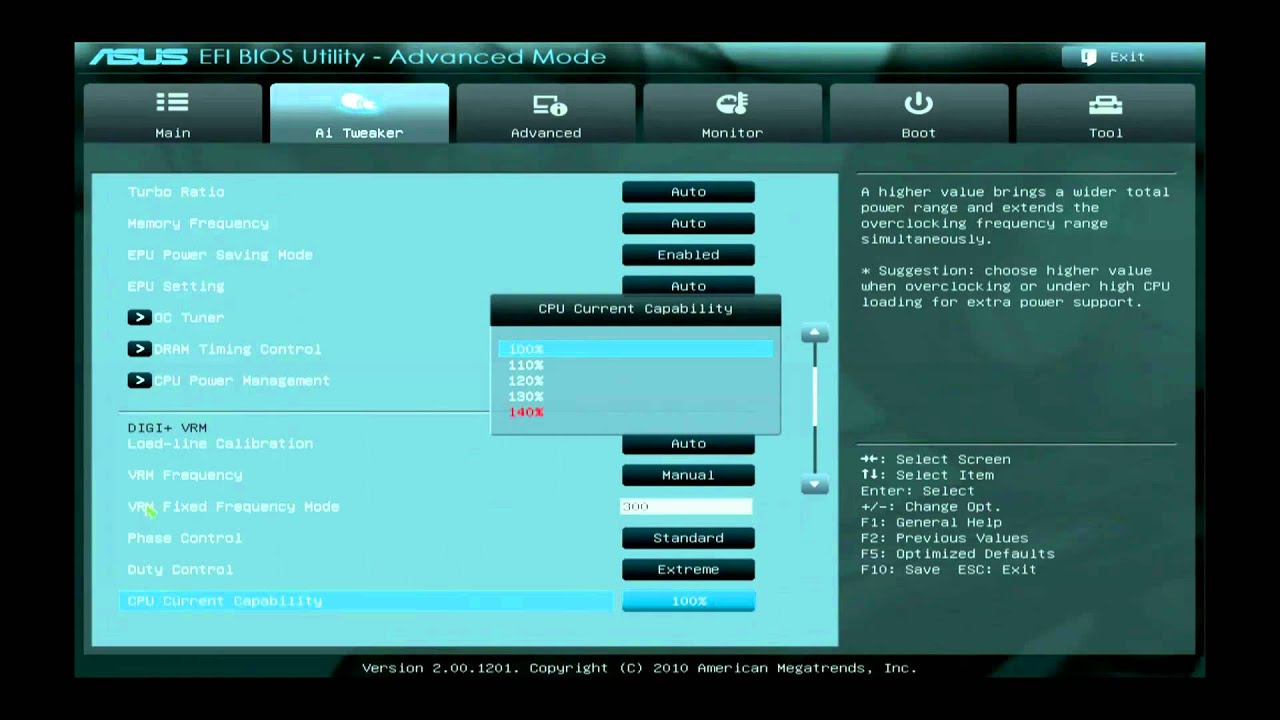This screenshot has height=720, width=1280.
Task: Select the VRM Frequency label
Action: (185, 475)
